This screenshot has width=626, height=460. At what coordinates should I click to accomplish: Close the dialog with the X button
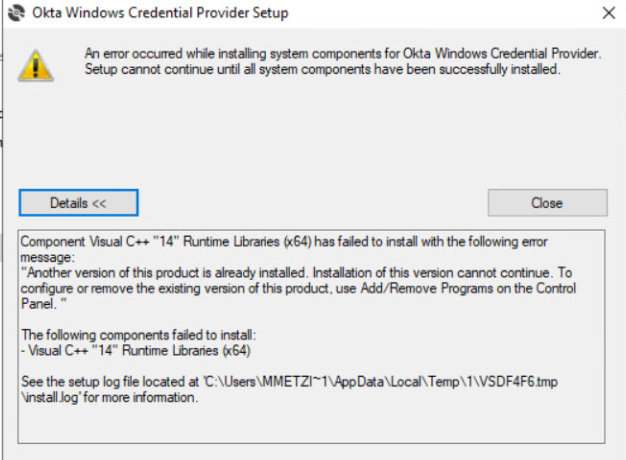[608, 13]
